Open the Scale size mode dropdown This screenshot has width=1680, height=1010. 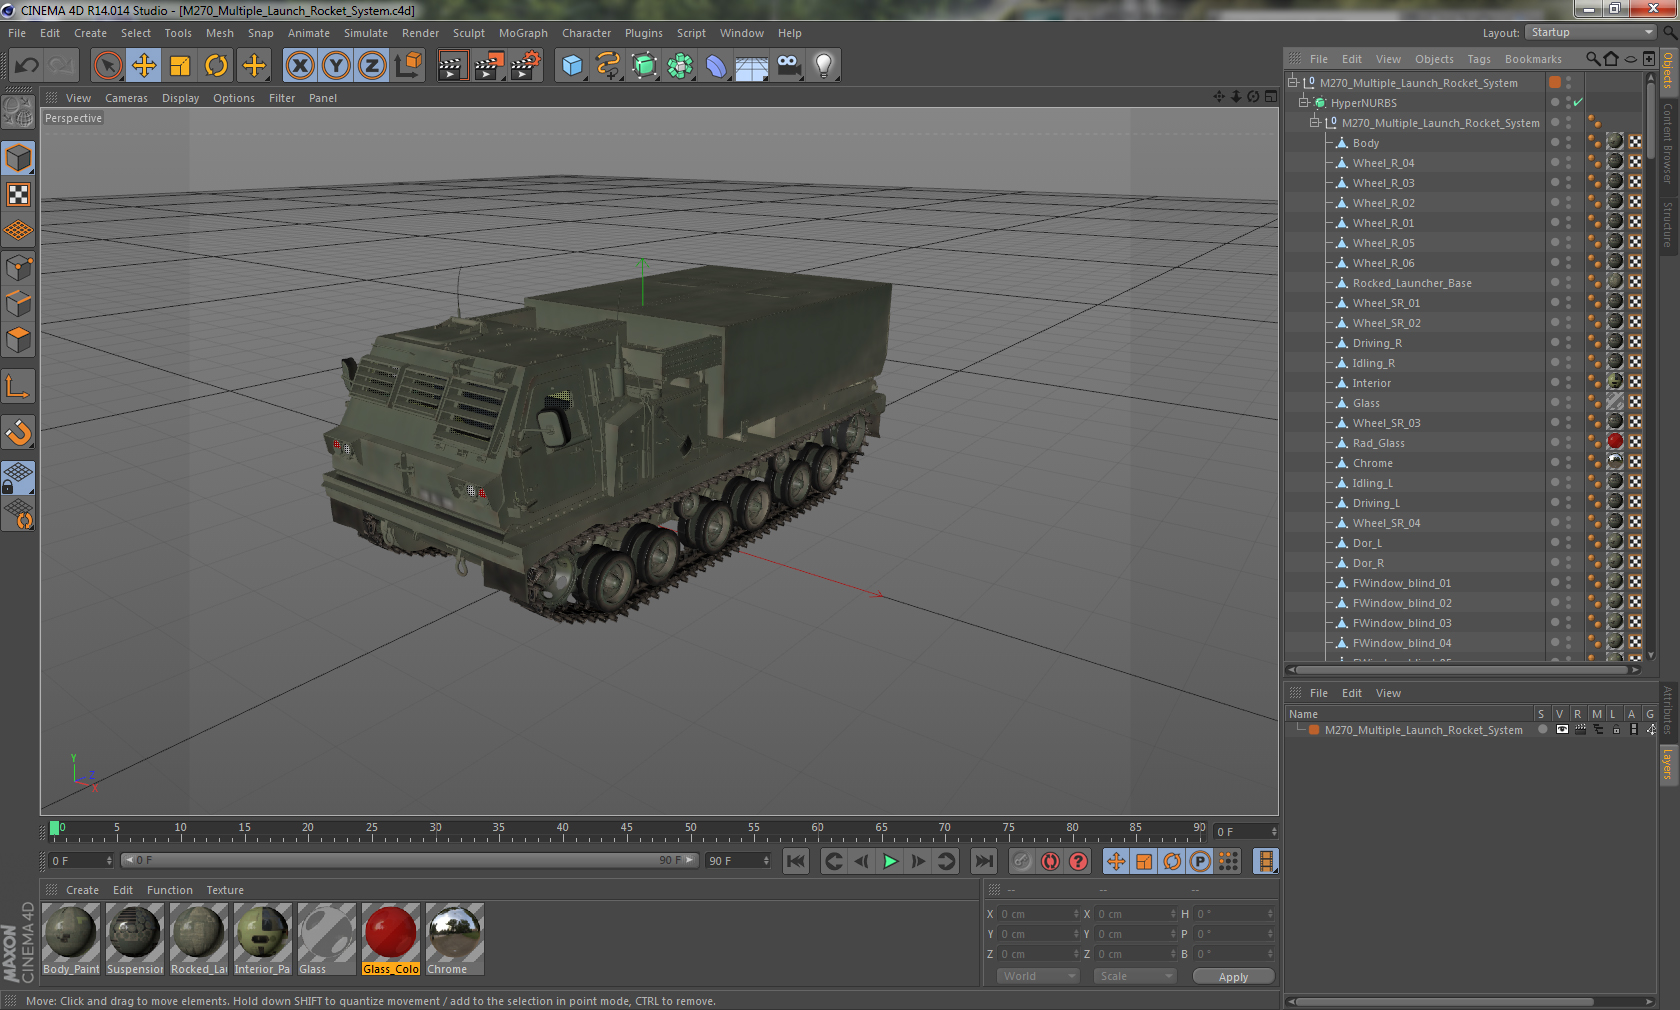[1134, 976]
